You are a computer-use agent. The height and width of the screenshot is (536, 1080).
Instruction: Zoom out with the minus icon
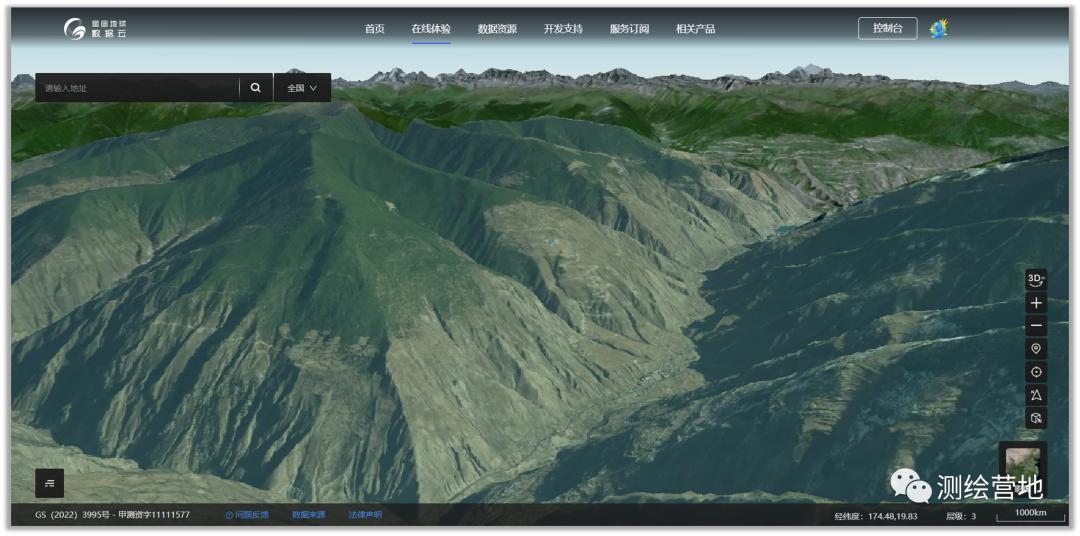tap(1036, 326)
